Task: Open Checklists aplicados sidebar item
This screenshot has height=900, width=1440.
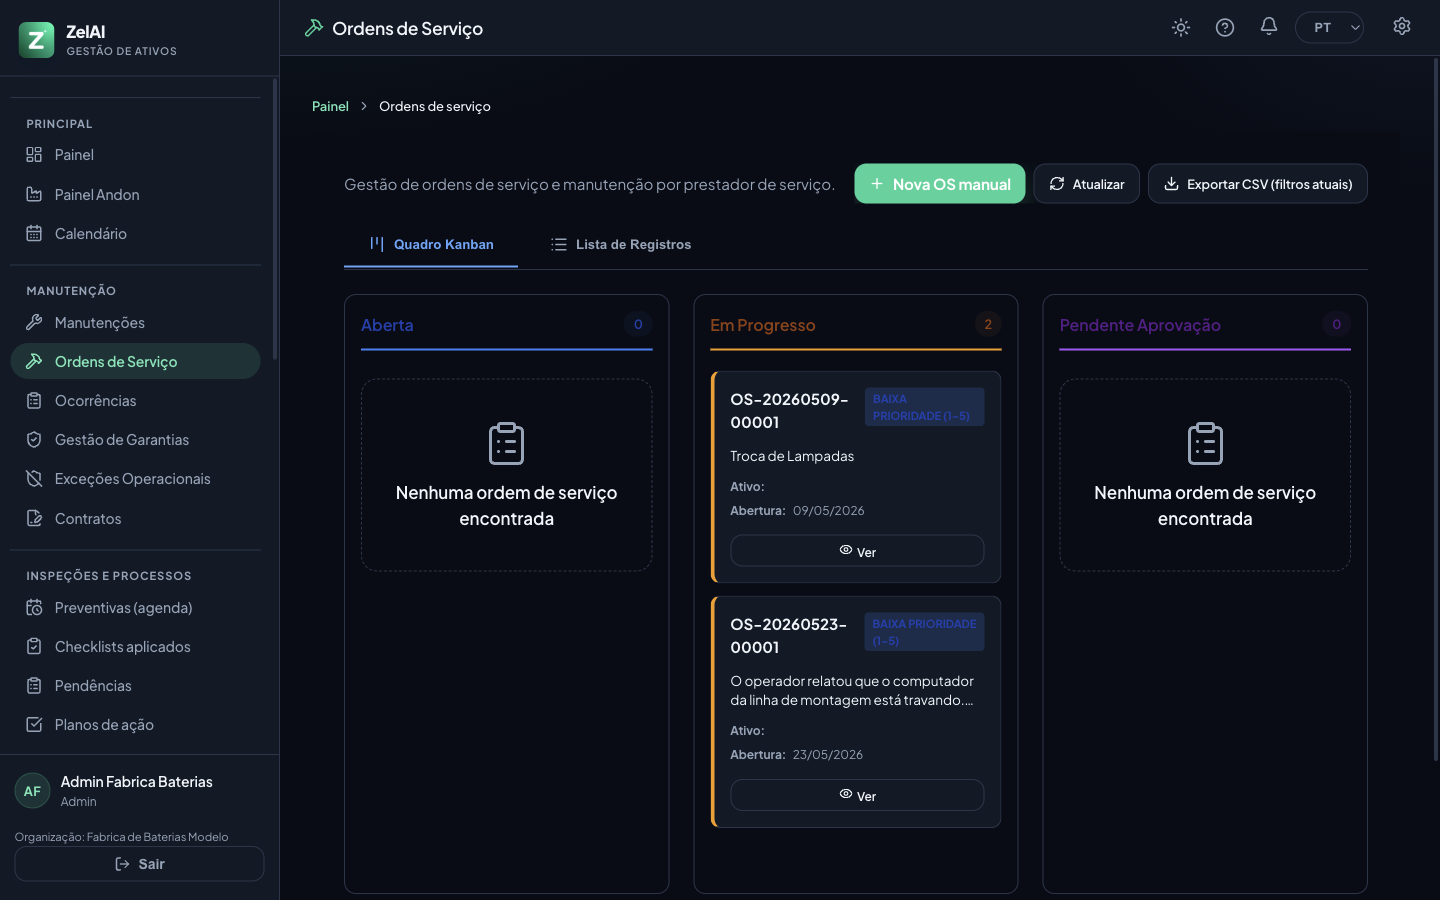Action: click(135, 647)
